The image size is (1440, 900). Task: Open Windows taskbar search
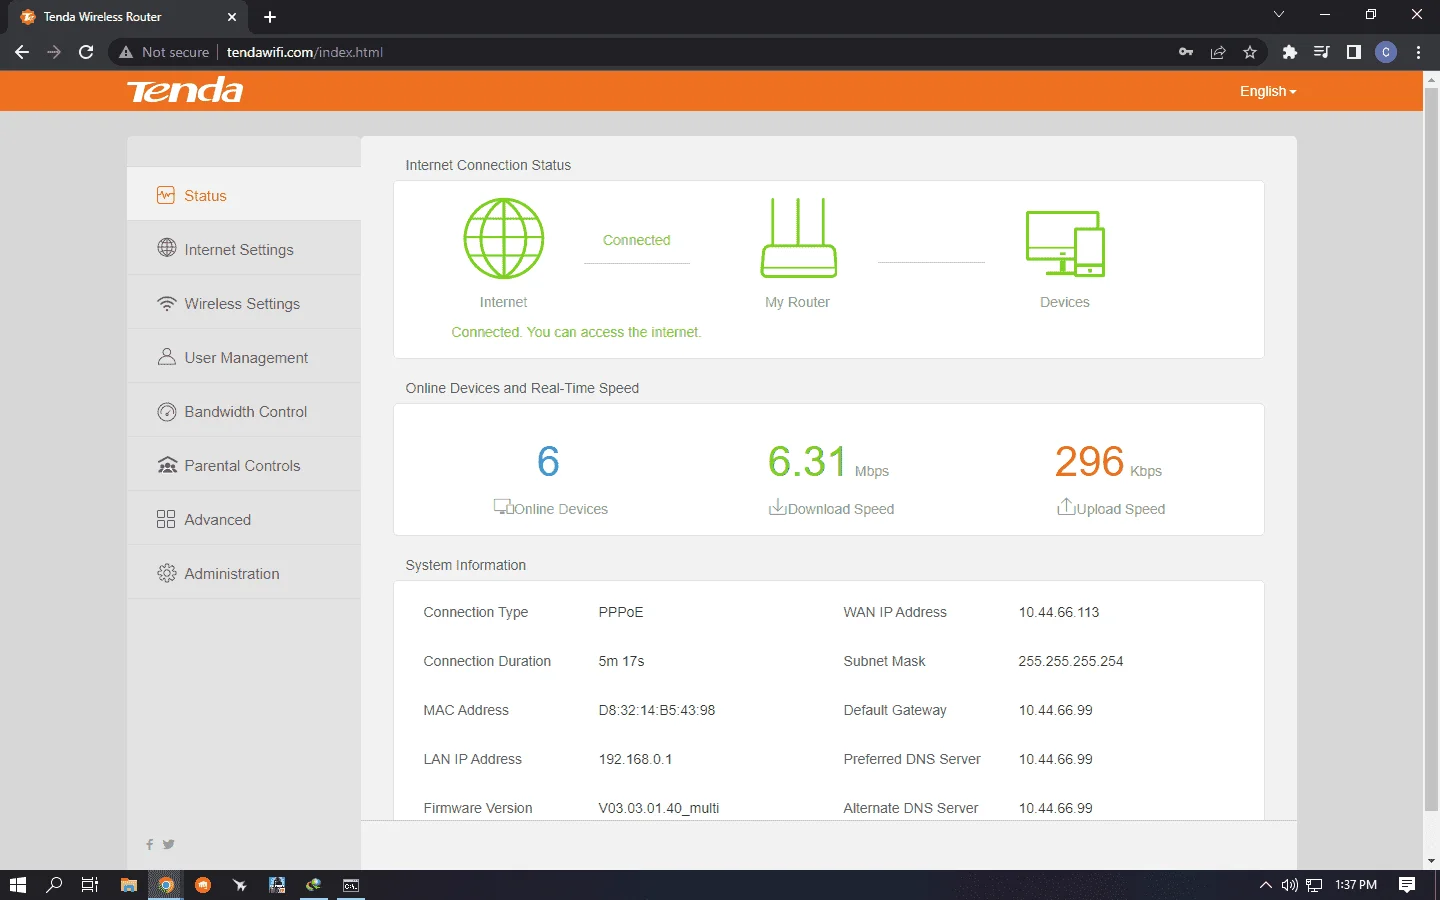(54, 885)
